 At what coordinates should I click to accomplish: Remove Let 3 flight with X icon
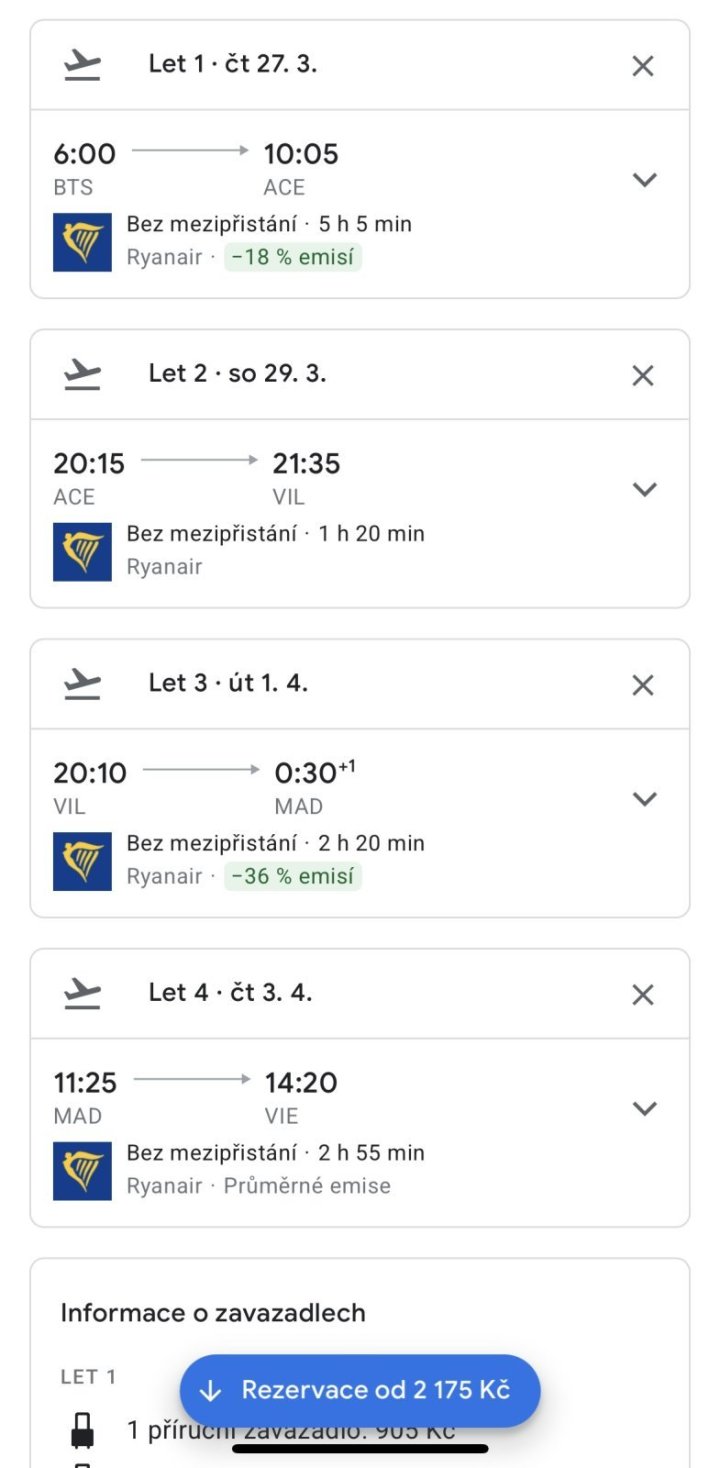(643, 685)
